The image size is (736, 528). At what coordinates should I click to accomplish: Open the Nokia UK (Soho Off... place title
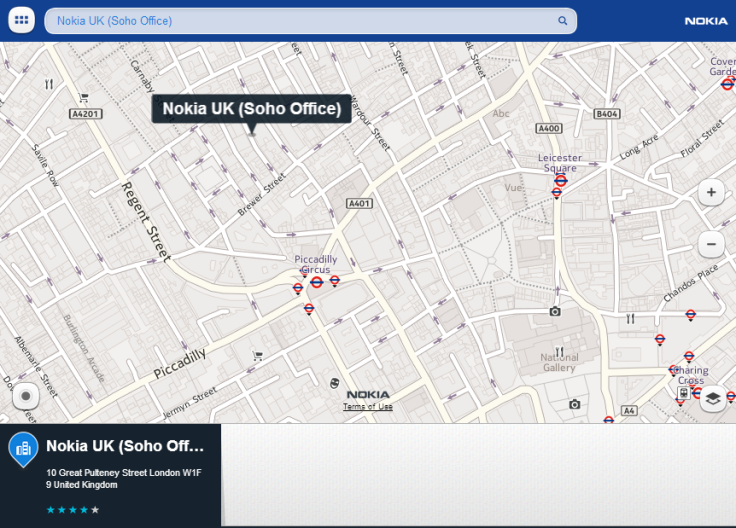click(x=125, y=446)
